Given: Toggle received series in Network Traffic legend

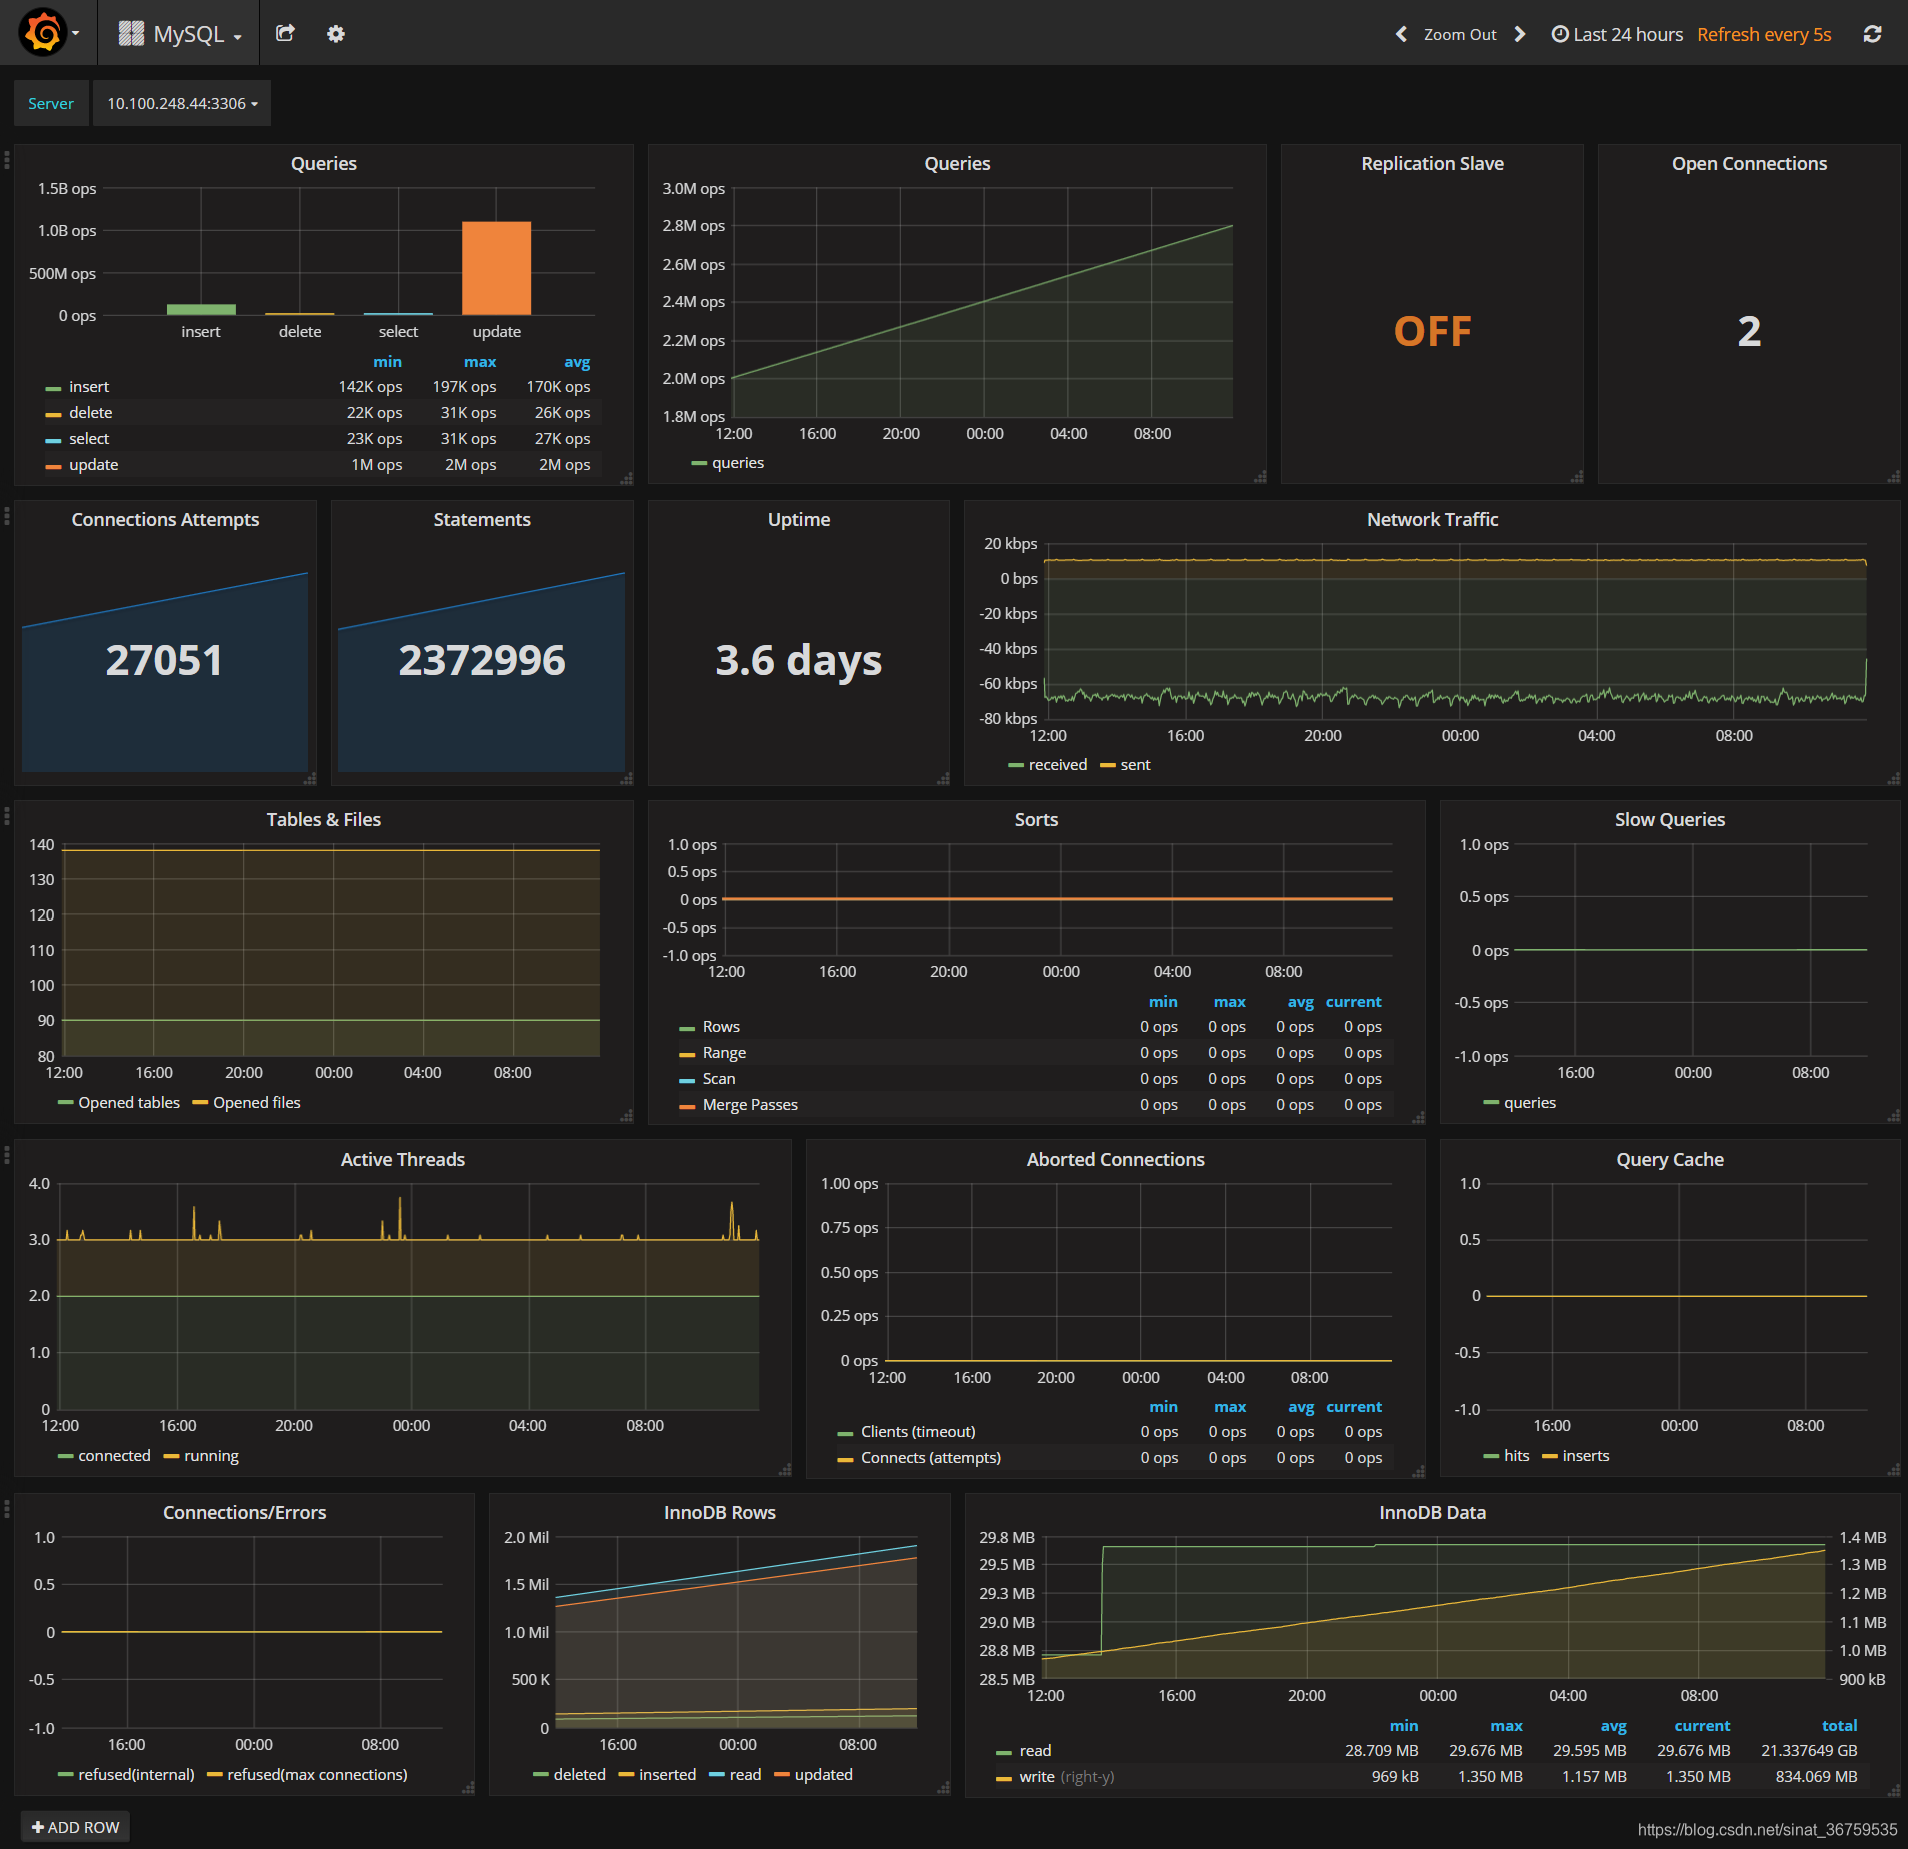Looking at the screenshot, I should tap(1057, 764).
